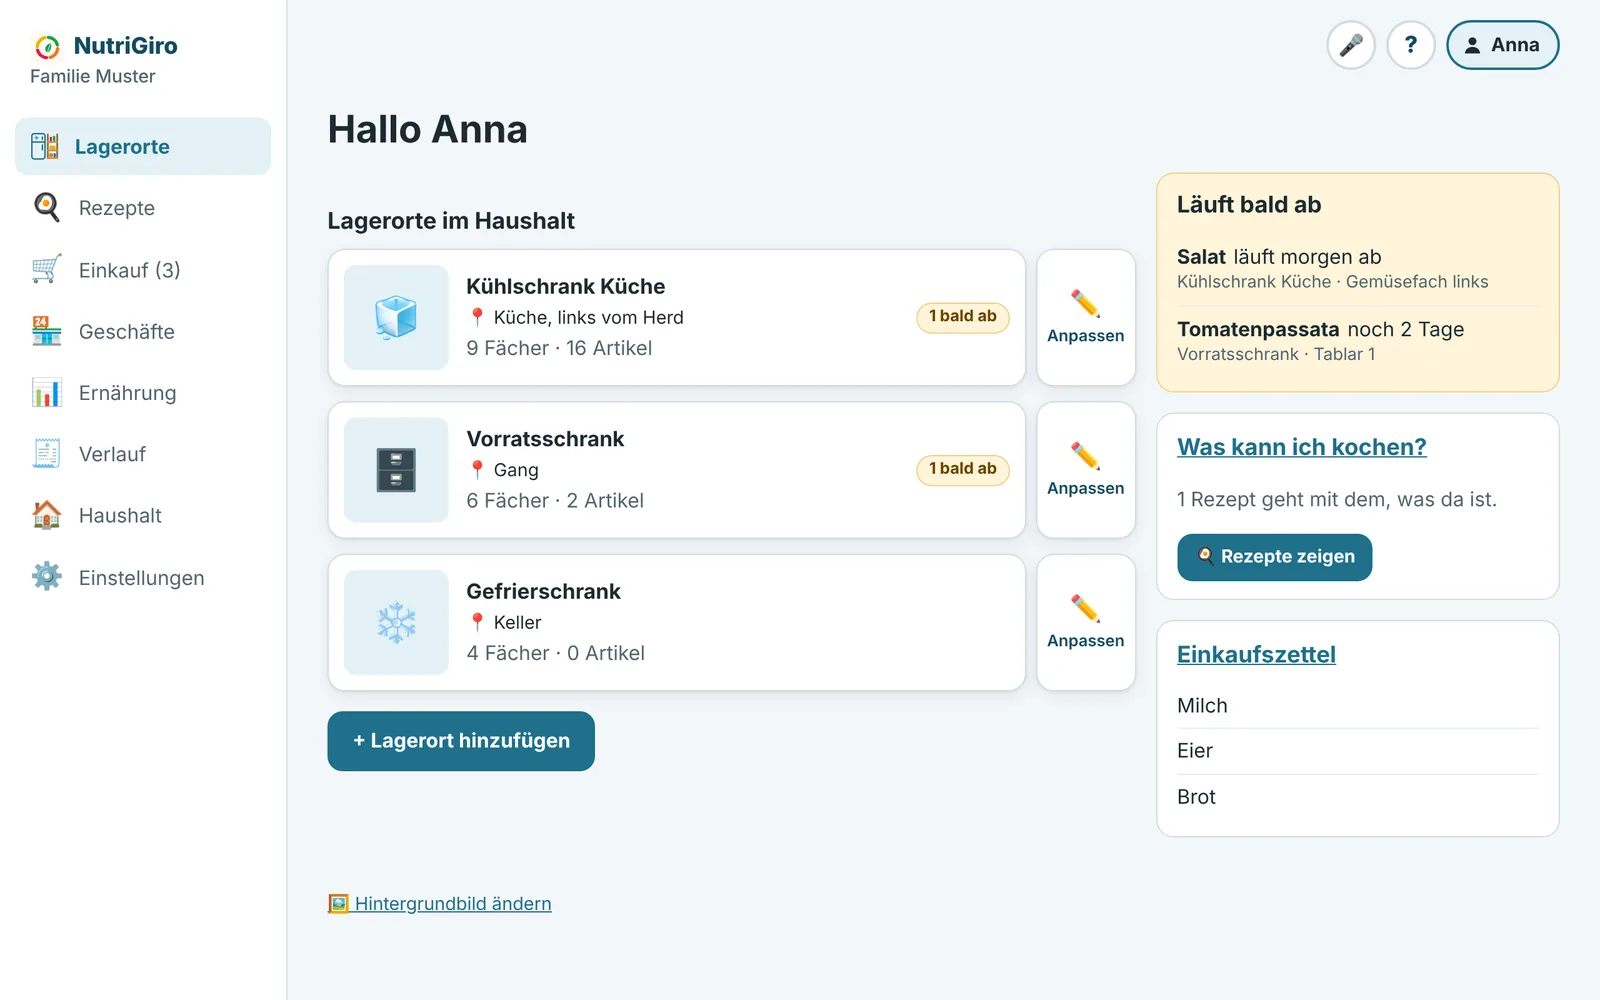Click the Rezepte zeigen button
This screenshot has width=1600, height=1000.
(1274, 557)
